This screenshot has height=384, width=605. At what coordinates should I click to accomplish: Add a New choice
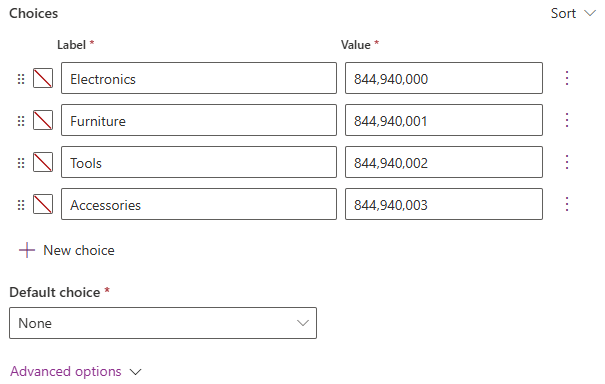pyautogui.click(x=67, y=250)
